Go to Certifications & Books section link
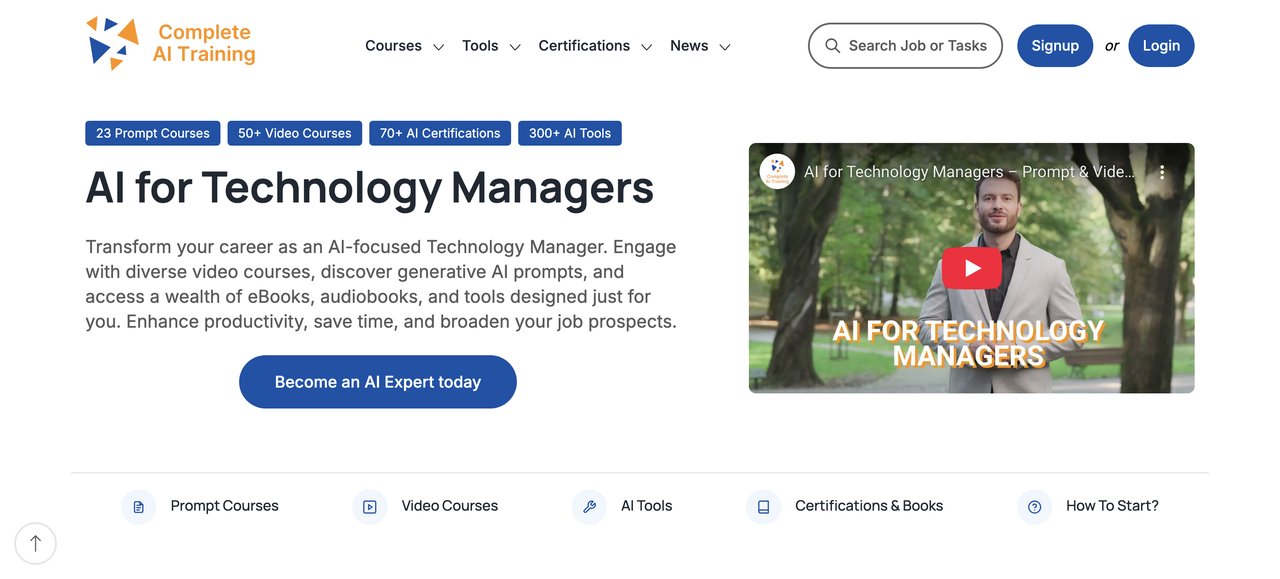Screen dimensions: 1280x579 (869, 506)
